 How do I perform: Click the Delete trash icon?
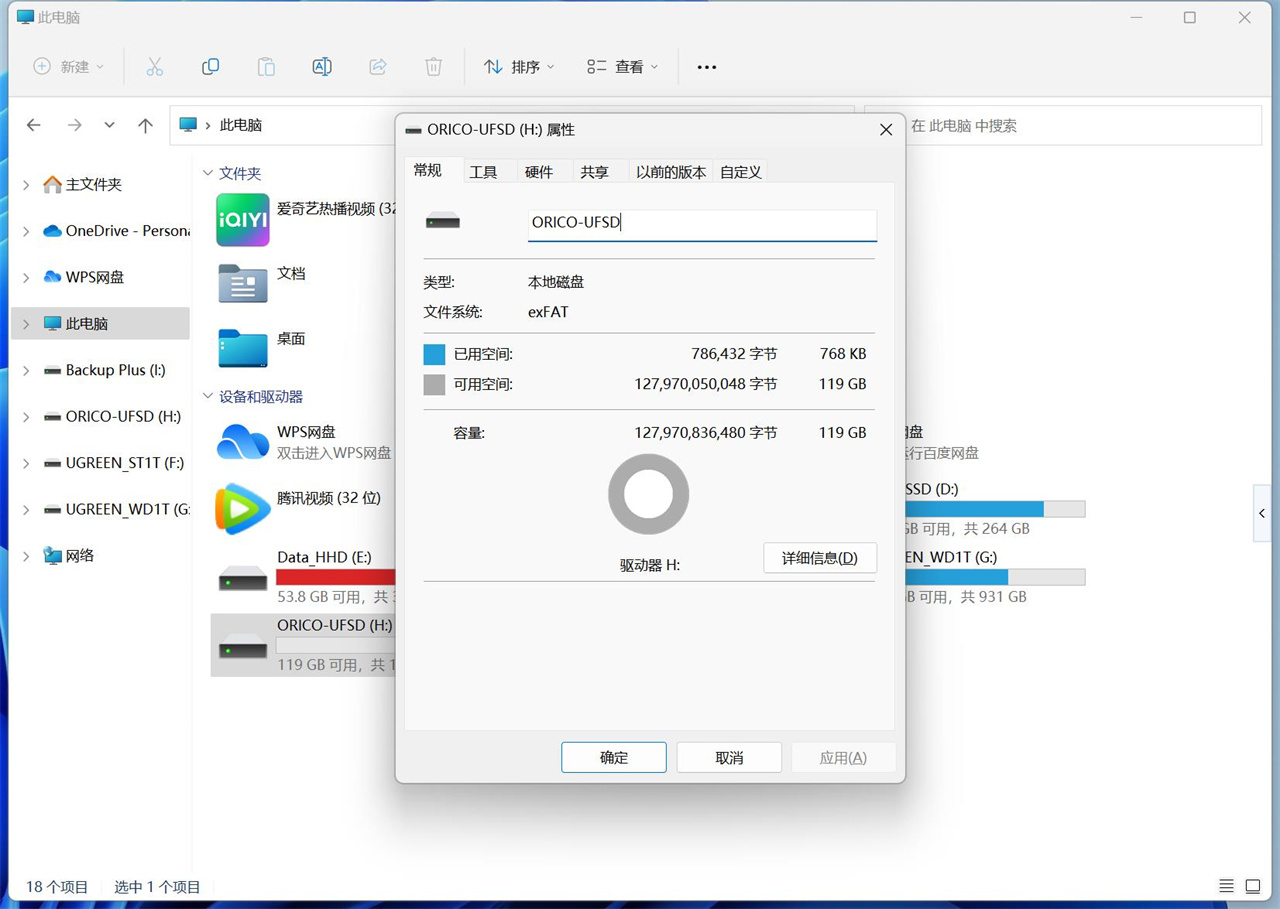click(x=433, y=67)
